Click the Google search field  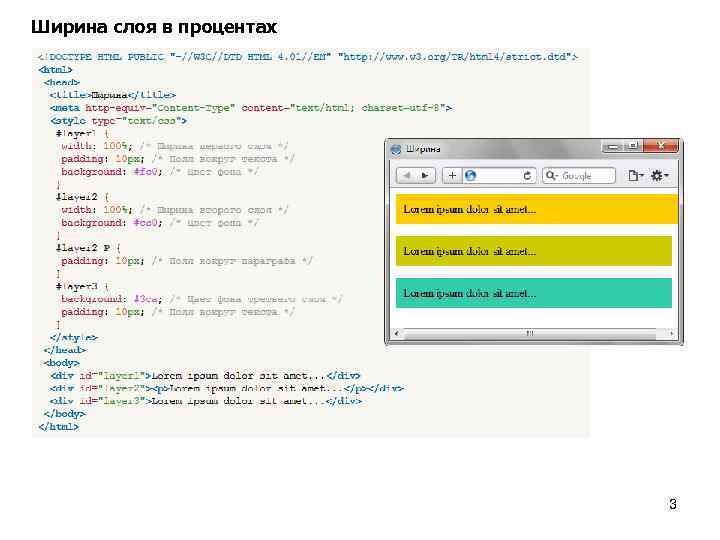click(x=579, y=176)
